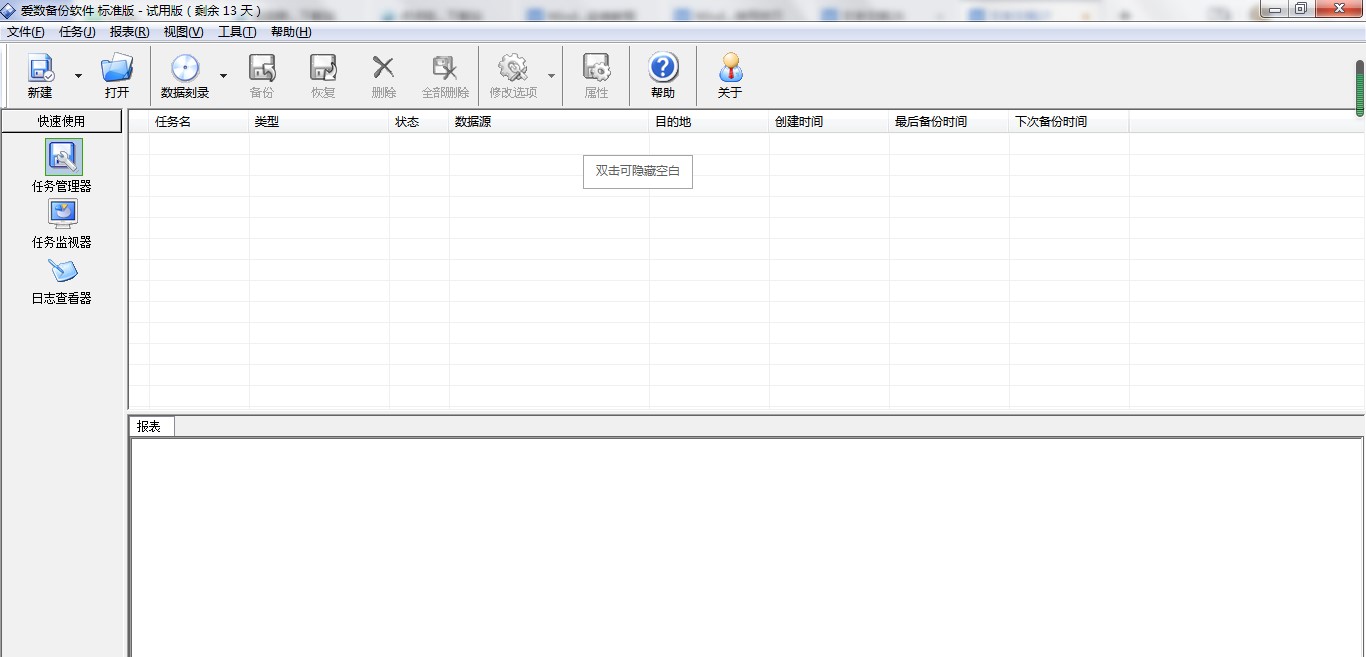This screenshot has height=657, width=1366.
Task: Click the 双击可隐藏空白 tooltip box
Action: (638, 171)
